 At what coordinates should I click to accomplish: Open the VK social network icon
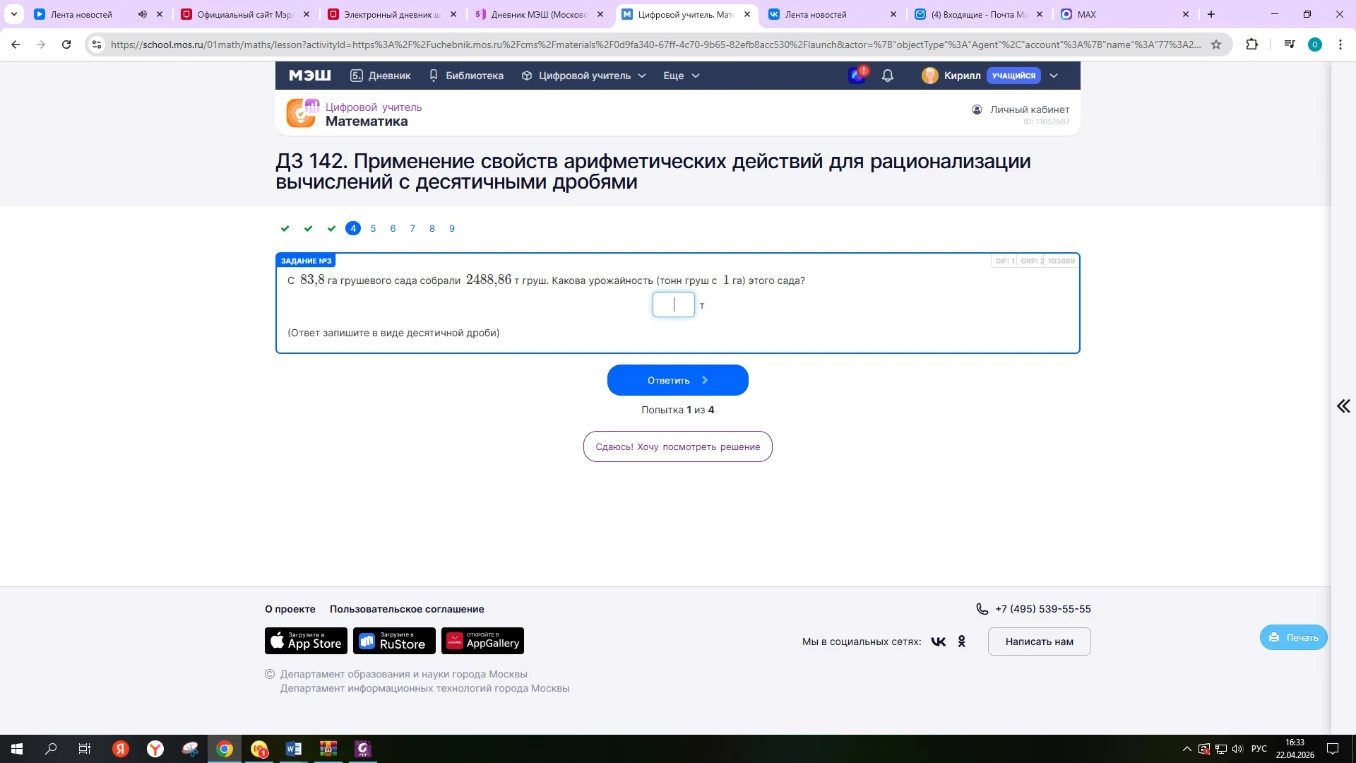tap(938, 642)
